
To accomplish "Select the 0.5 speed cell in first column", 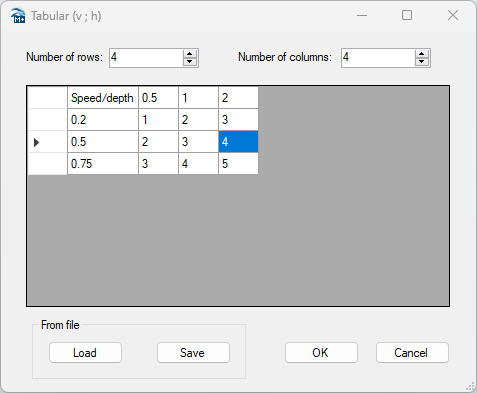I will pyautogui.click(x=103, y=142).
